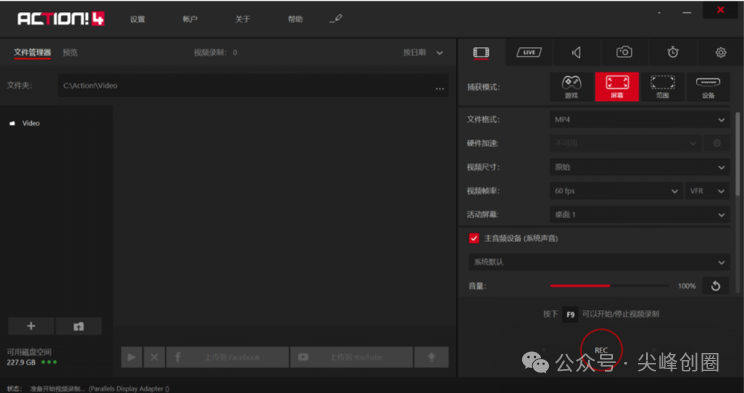The height and width of the screenshot is (393, 744).
Task: Open the screenshot camera tab
Action: coord(624,52)
